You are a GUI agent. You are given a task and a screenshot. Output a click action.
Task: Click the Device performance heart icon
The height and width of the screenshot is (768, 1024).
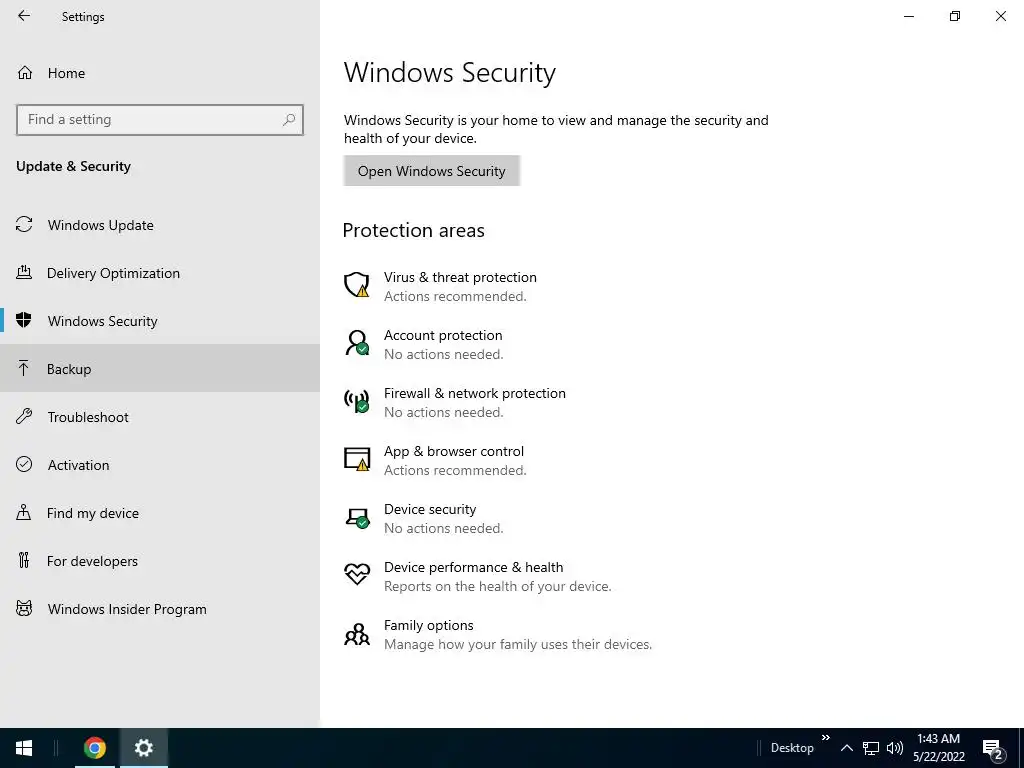click(357, 574)
